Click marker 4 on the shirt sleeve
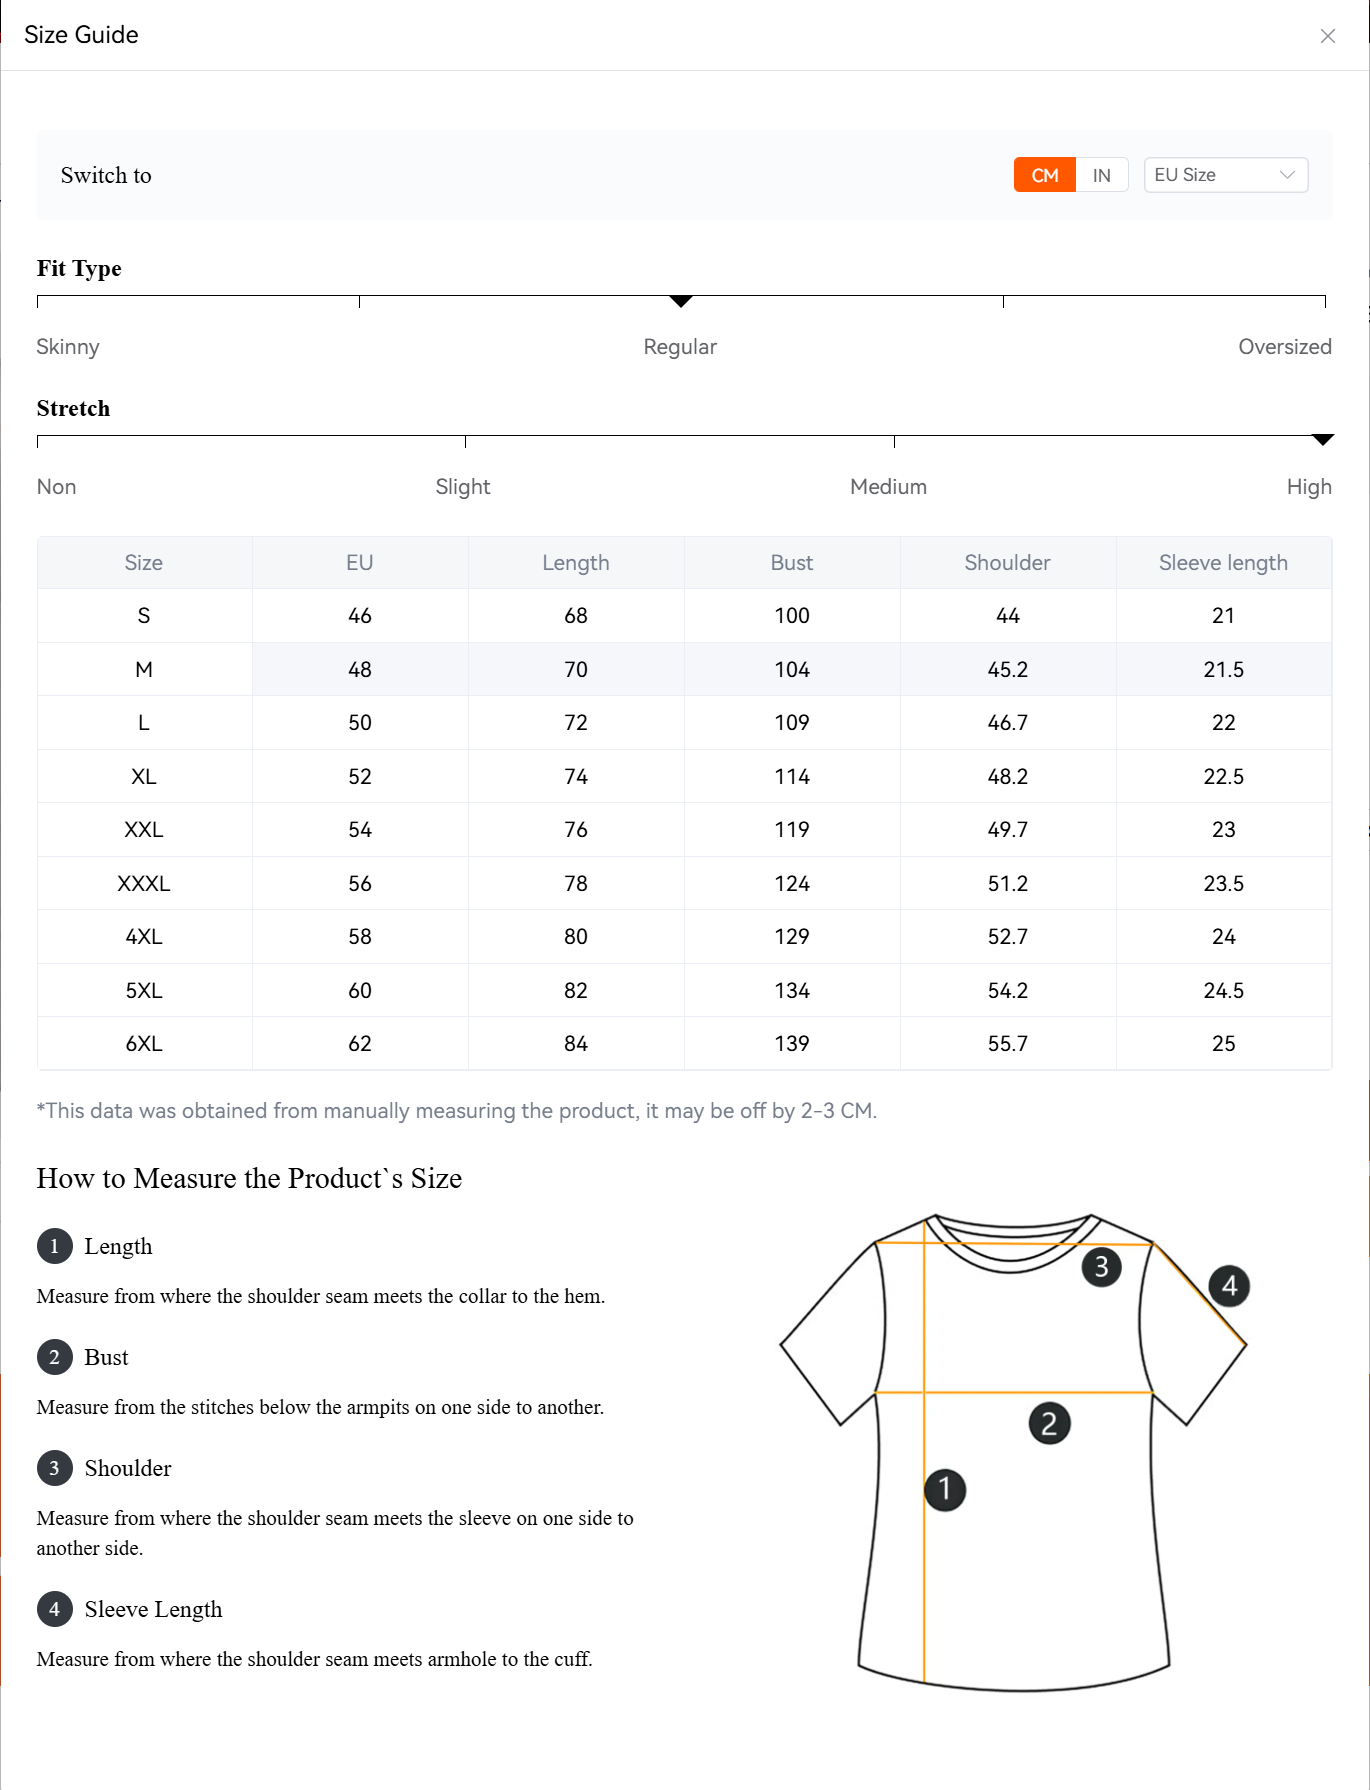This screenshot has height=1790, width=1370. click(x=1229, y=1286)
